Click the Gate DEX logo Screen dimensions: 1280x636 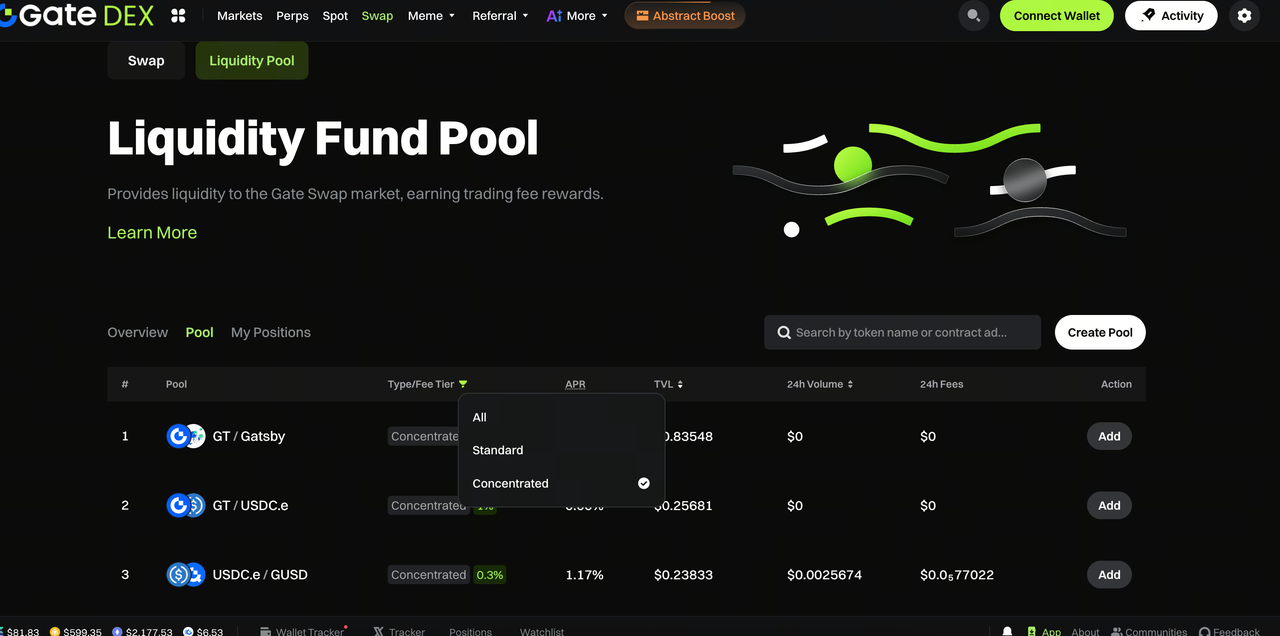76,16
